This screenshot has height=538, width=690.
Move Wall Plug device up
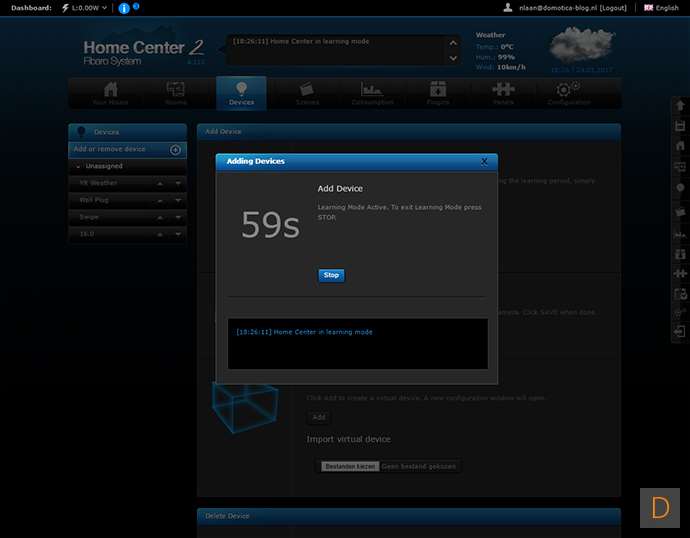(x=160, y=201)
